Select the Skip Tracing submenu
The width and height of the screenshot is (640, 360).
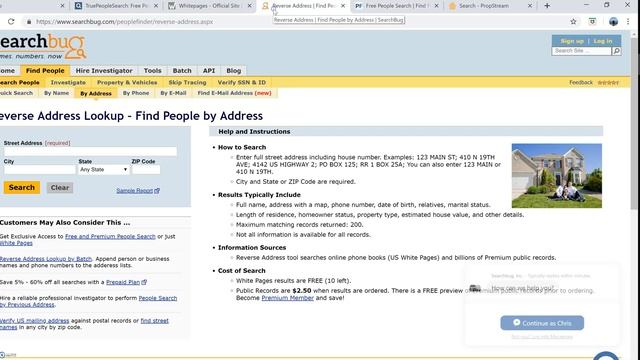click(187, 82)
